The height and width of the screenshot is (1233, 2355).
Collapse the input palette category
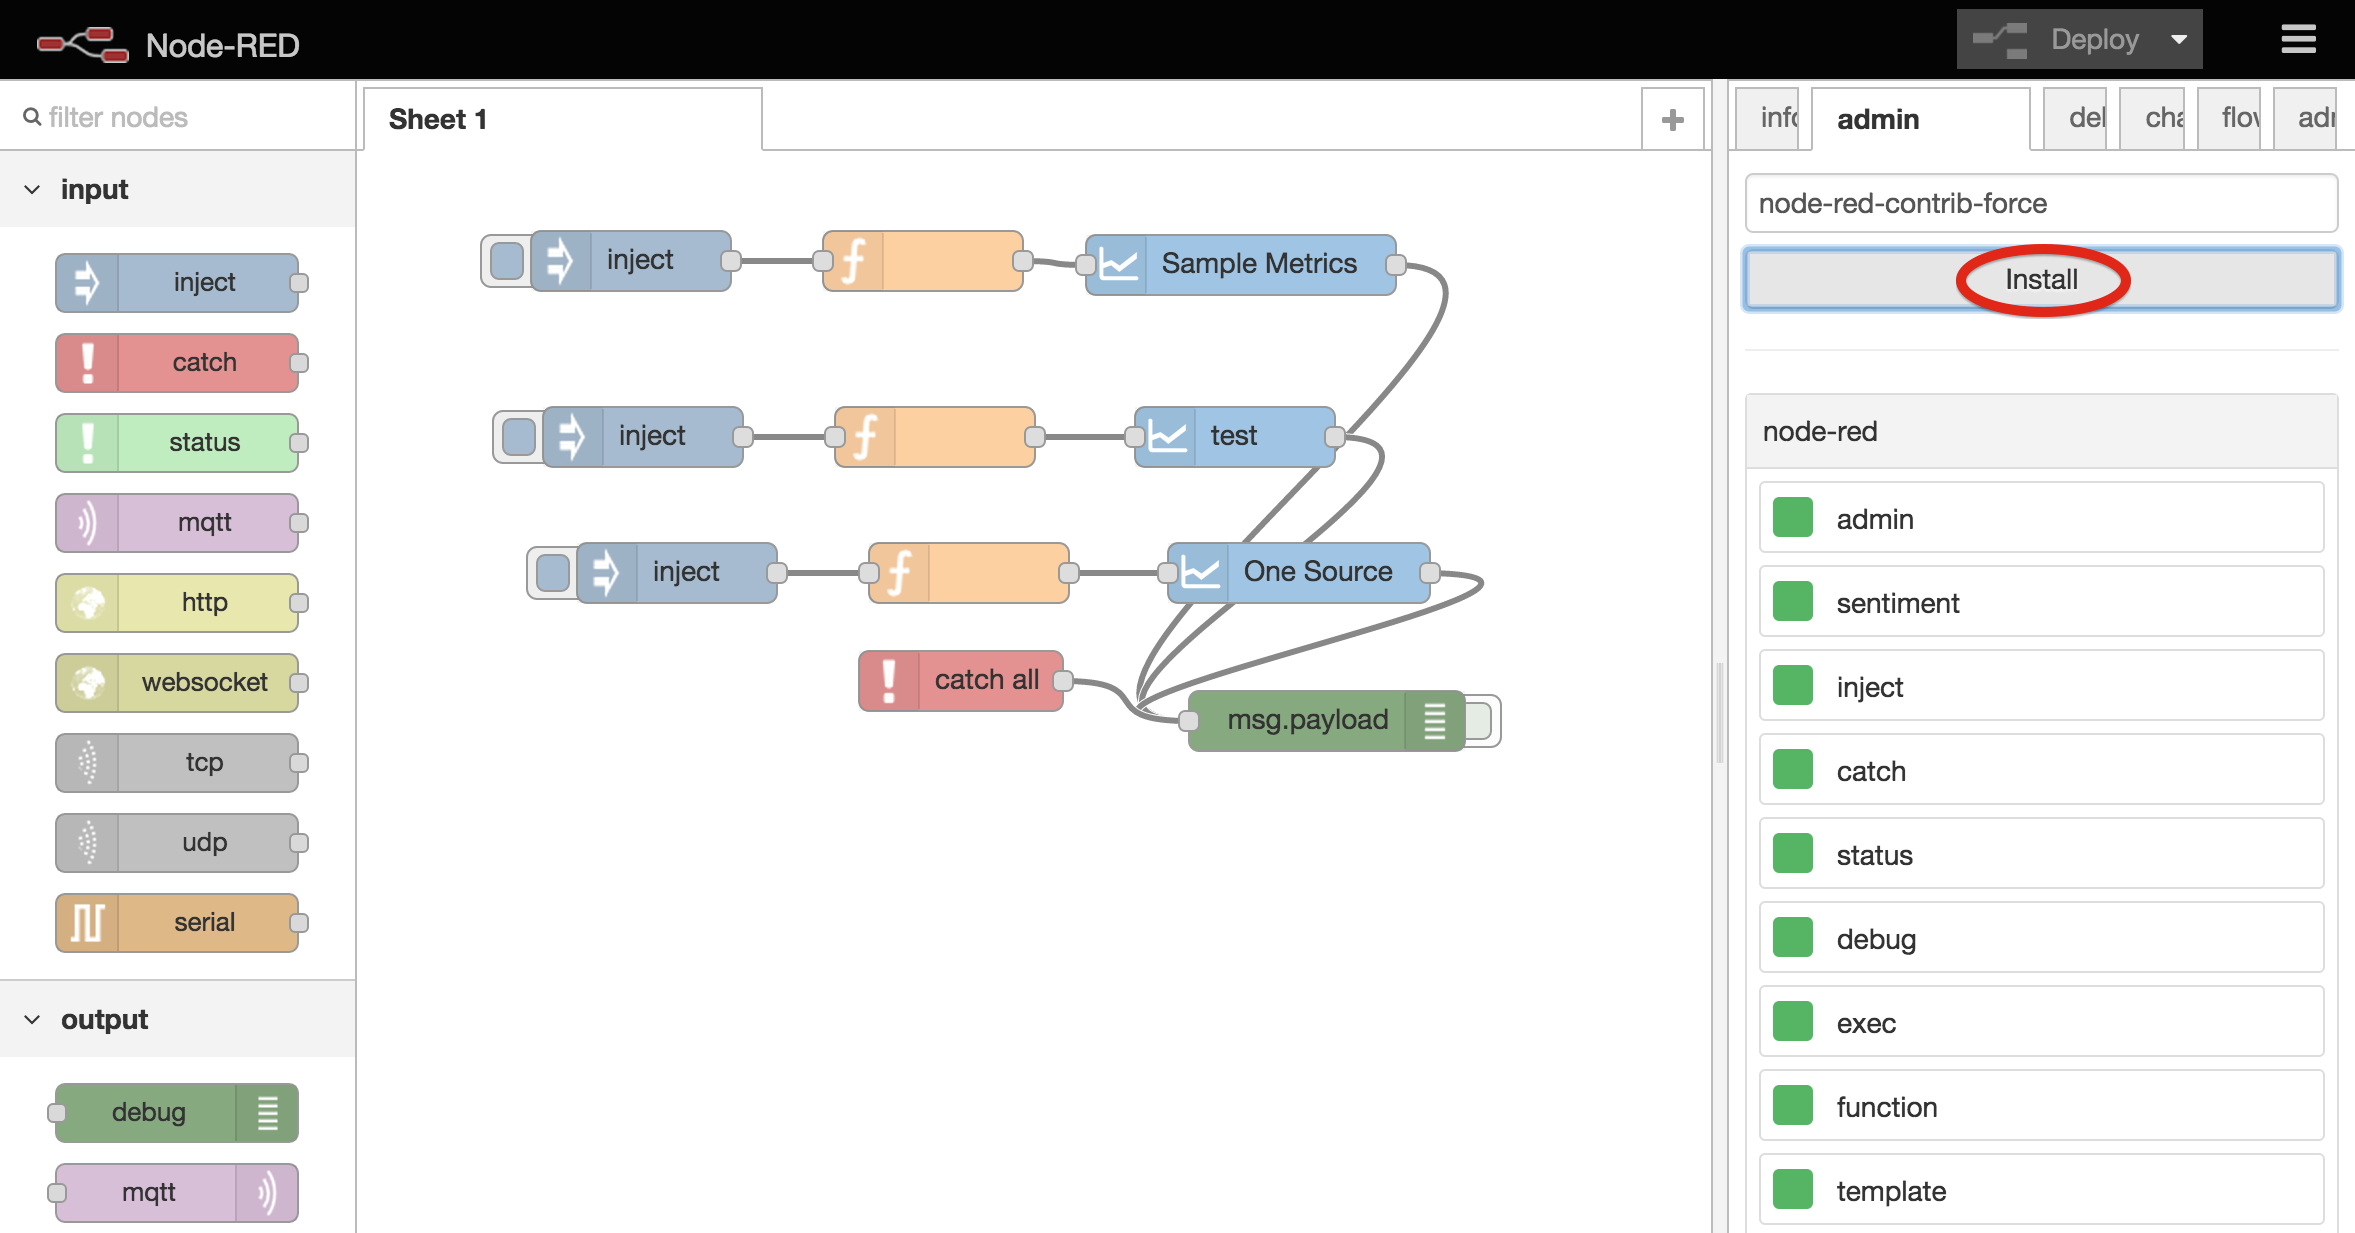33,189
